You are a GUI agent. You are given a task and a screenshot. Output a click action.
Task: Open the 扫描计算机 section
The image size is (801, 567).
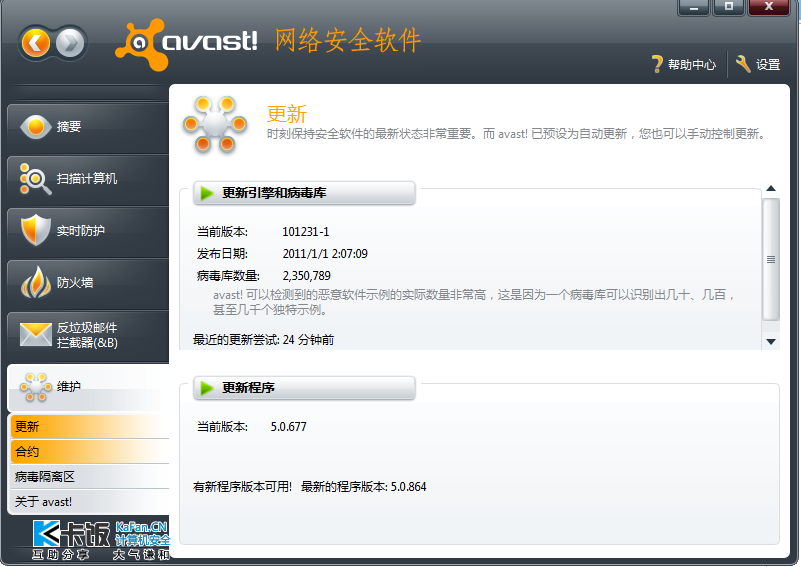(88, 179)
